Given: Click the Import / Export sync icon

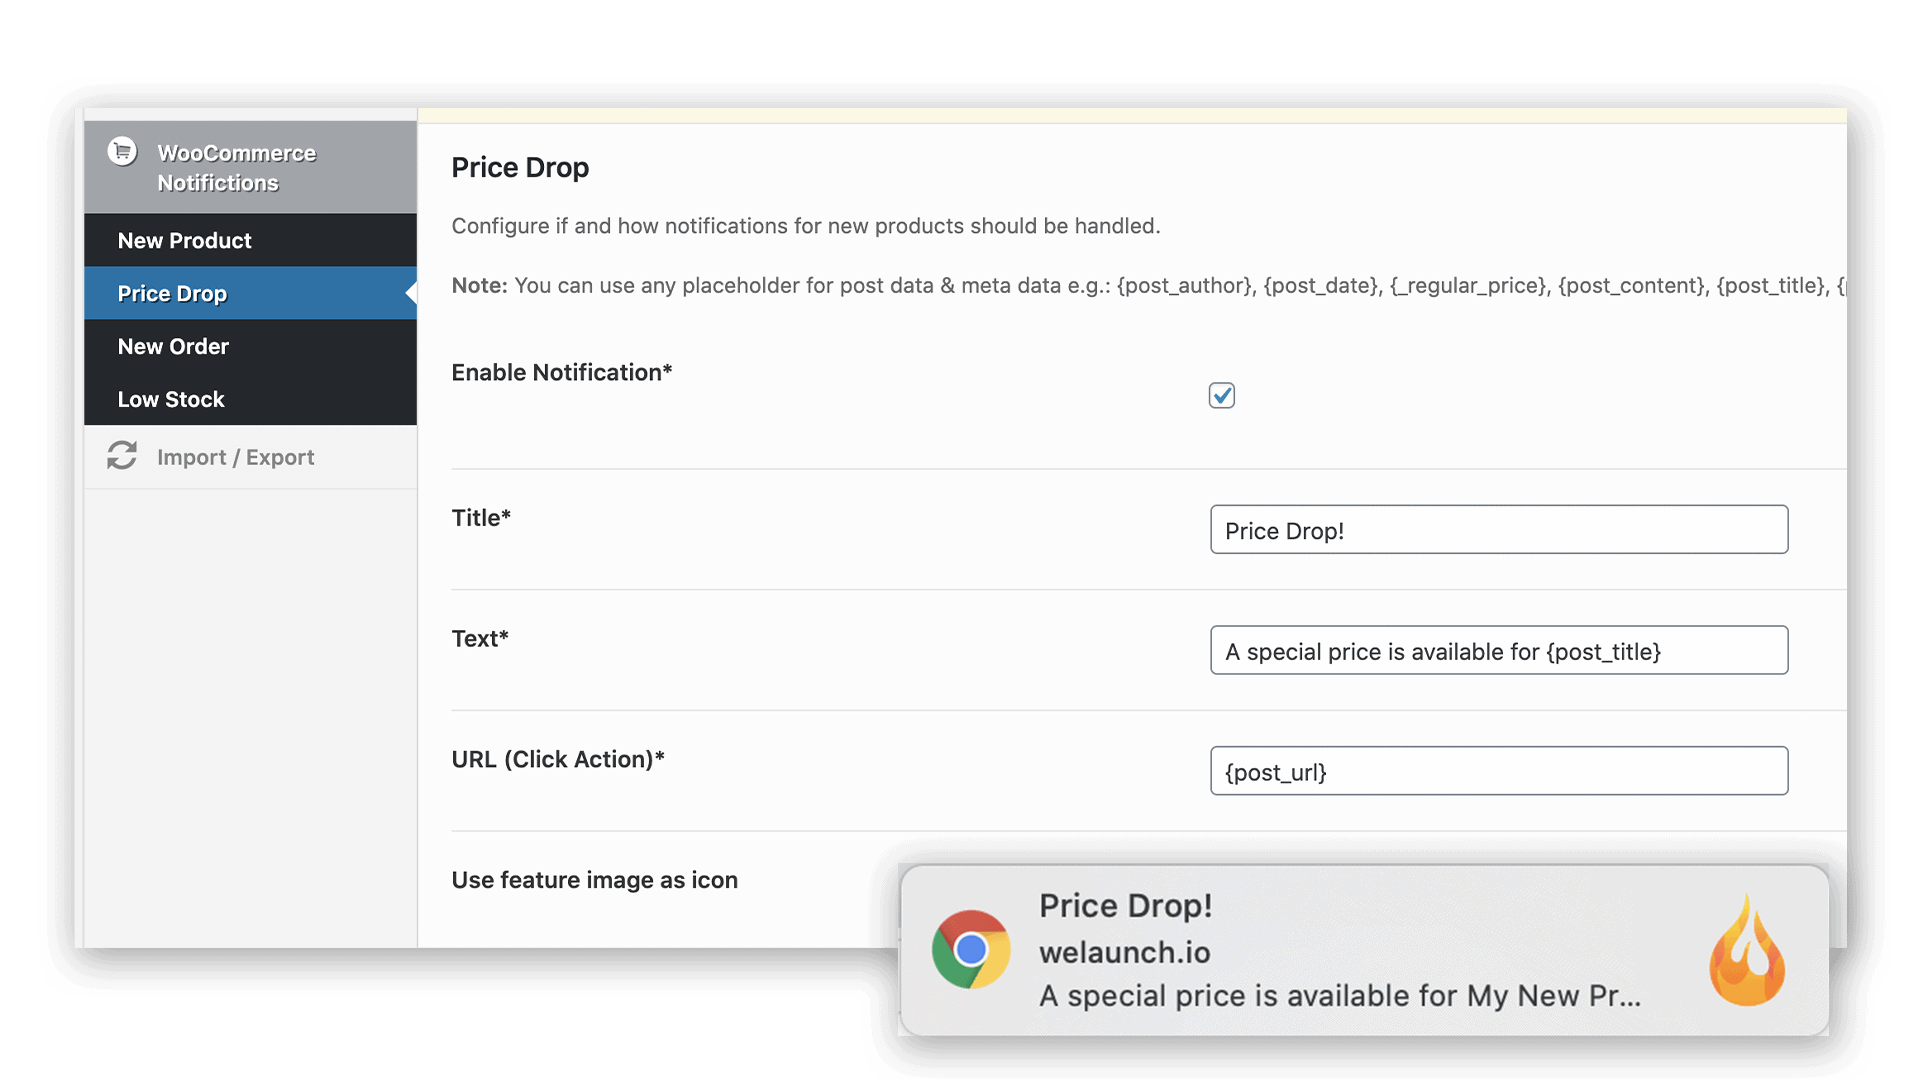Looking at the screenshot, I should [122, 456].
